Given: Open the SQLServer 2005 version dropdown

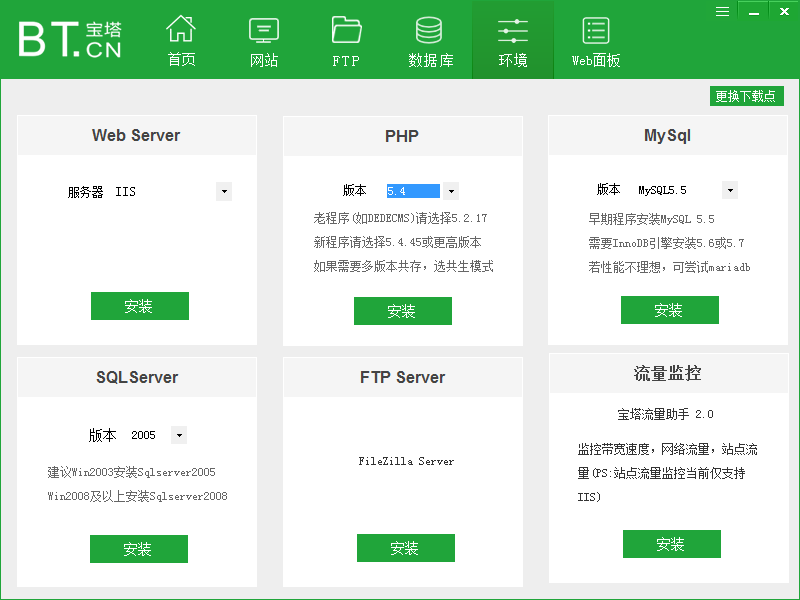Looking at the screenshot, I should point(178,434).
